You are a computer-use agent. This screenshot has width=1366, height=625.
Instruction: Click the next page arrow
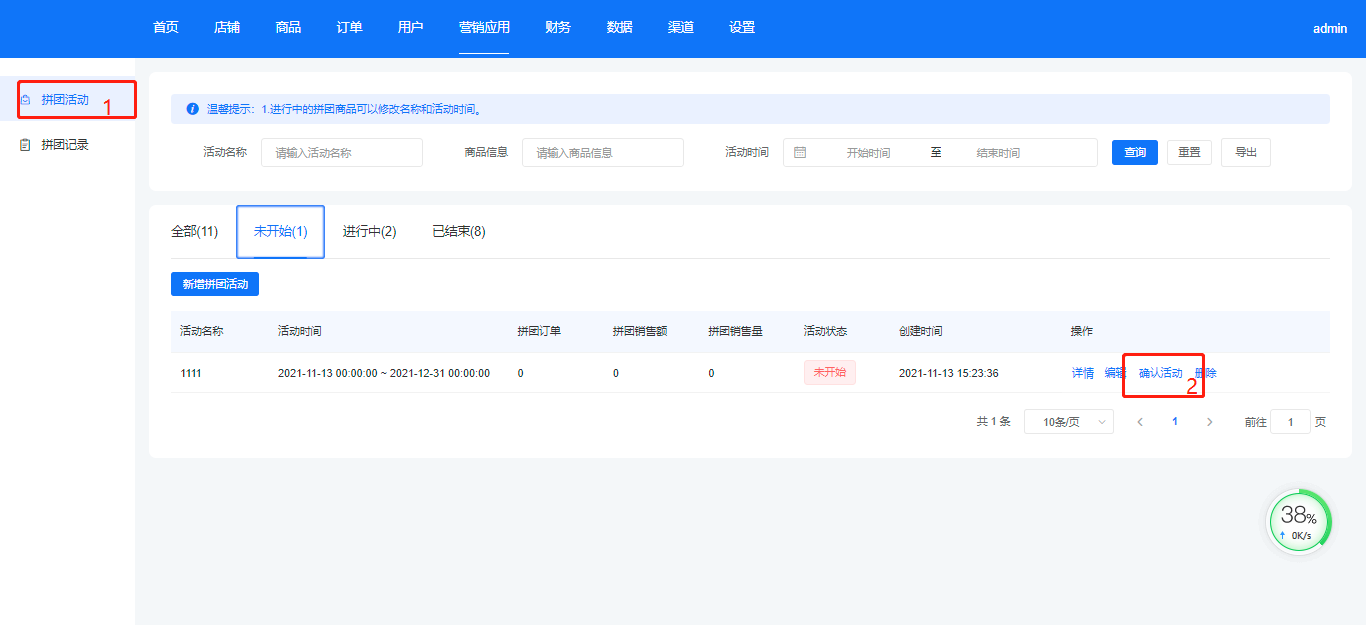pos(1209,422)
